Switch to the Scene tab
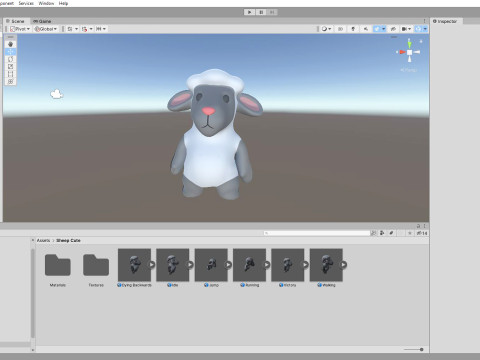The width and height of the screenshot is (480, 360). click(x=15, y=21)
